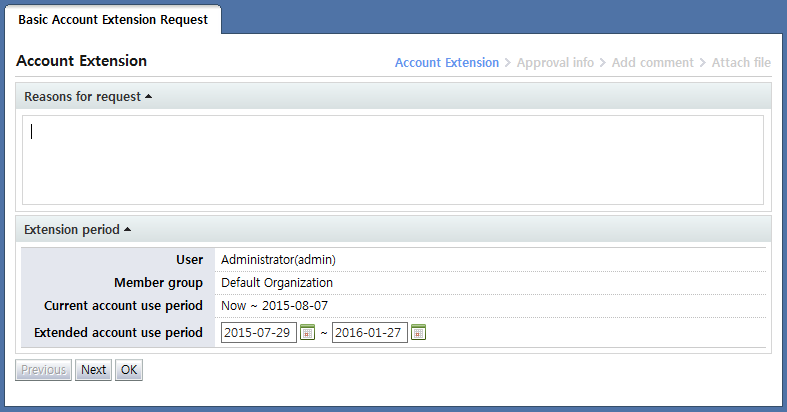
Task: Click the Now ~ 2015-08-07 period value
Action: pyautogui.click(x=273, y=306)
